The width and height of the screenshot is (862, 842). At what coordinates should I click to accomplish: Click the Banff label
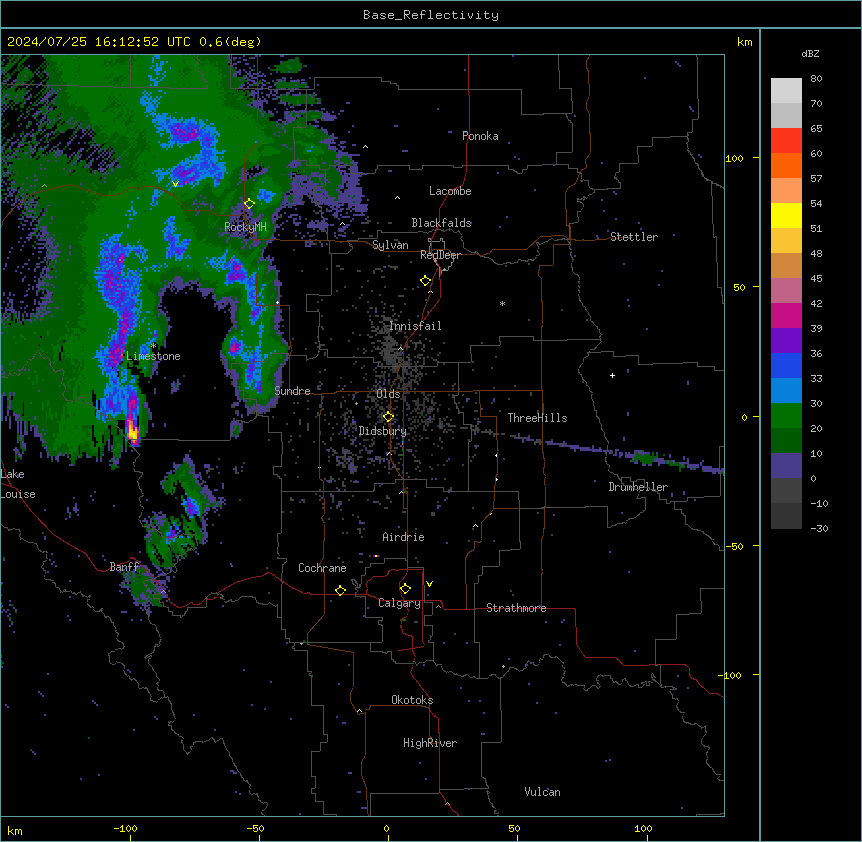coord(124,567)
